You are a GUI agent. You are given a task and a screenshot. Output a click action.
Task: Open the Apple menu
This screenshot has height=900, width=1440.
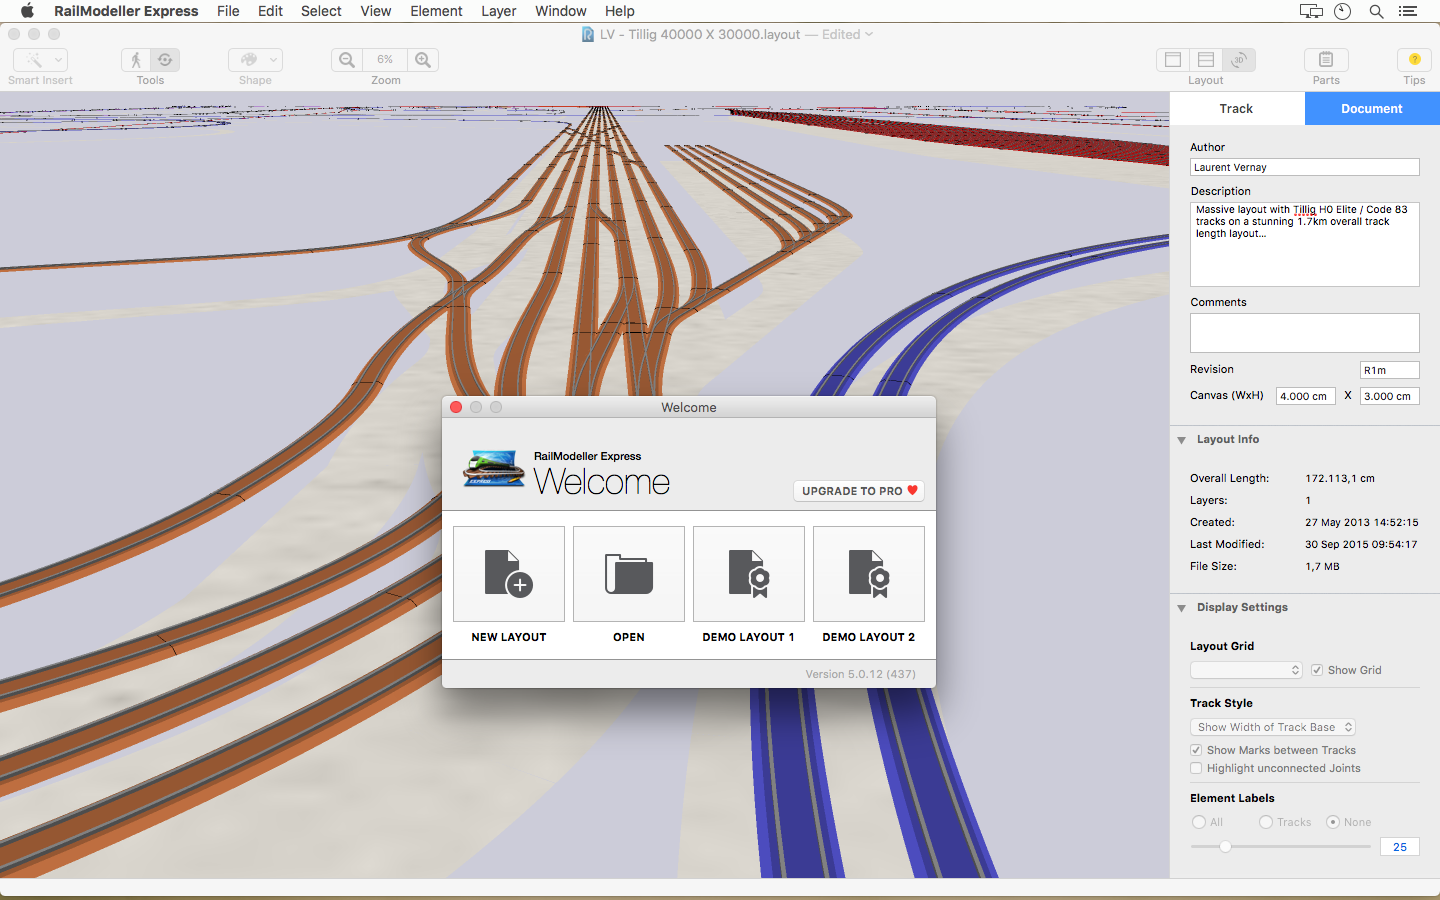[27, 11]
